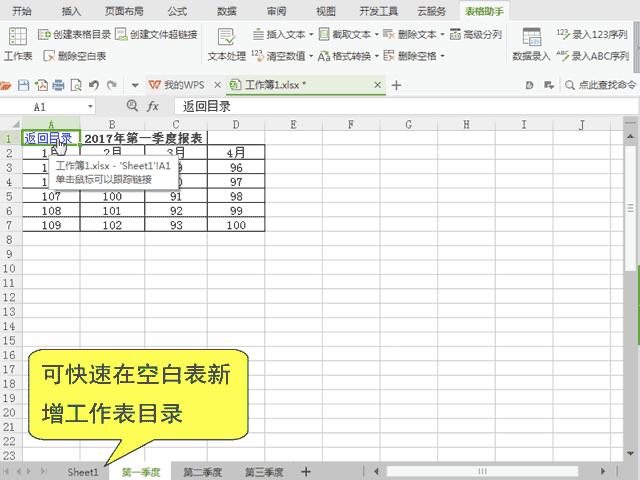Open the 页面布局 ribbon tab

coord(124,11)
